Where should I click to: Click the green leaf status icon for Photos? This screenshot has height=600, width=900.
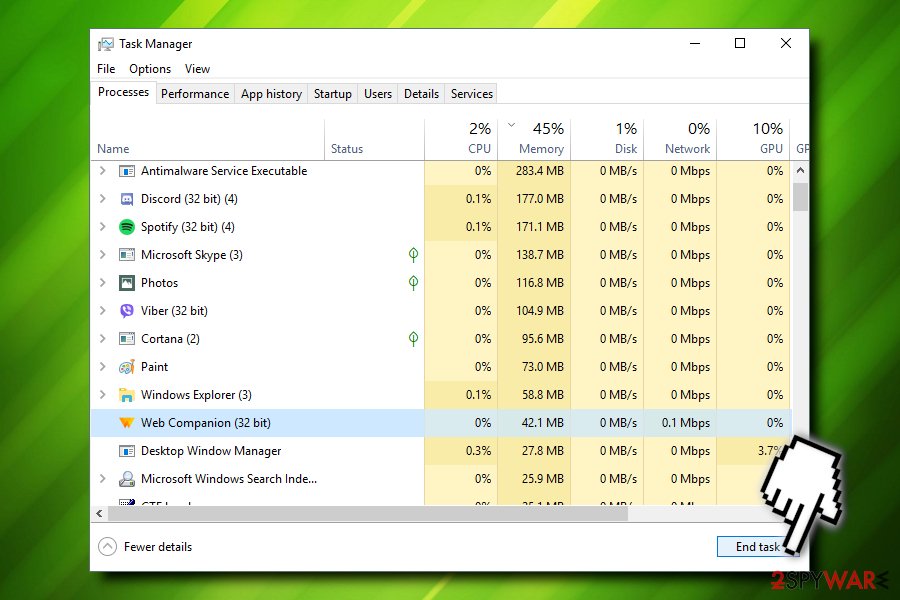[x=413, y=282]
